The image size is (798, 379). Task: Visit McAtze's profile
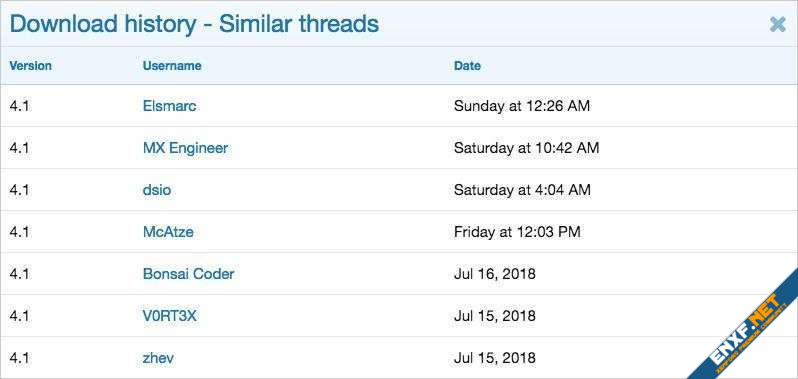[x=168, y=232]
